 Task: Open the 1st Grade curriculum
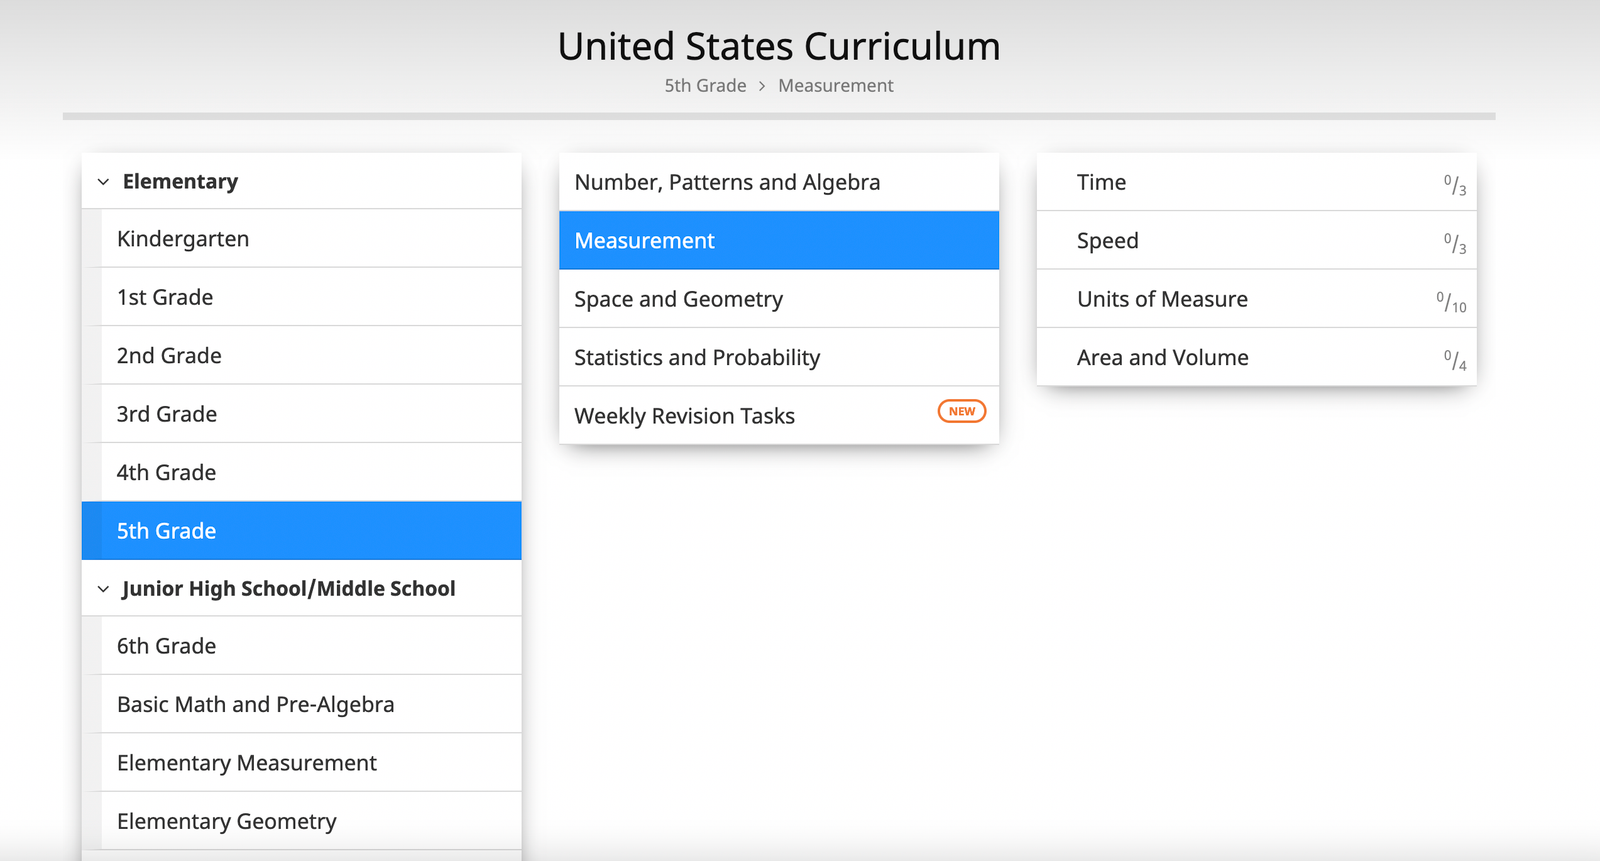[x=165, y=297]
